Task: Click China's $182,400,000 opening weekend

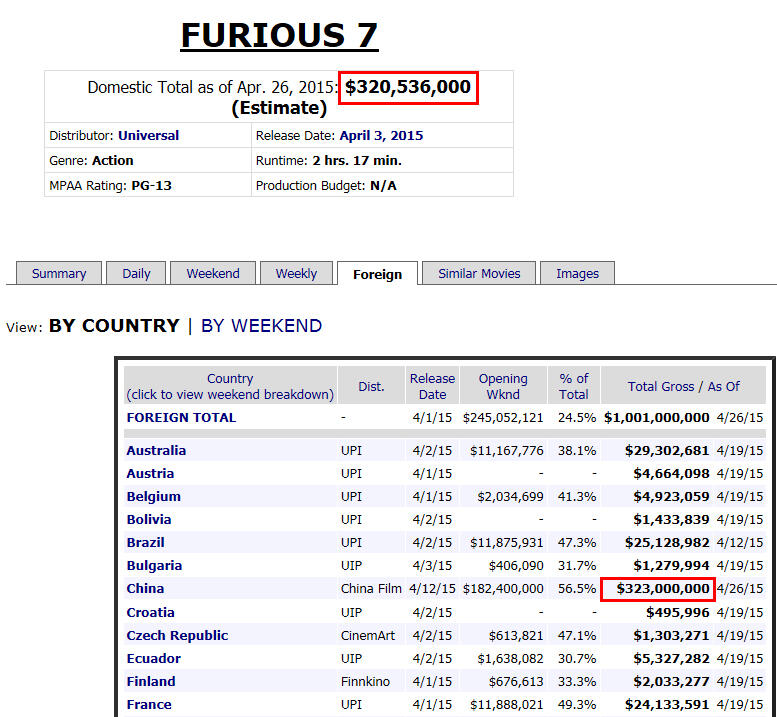Action: [503, 589]
